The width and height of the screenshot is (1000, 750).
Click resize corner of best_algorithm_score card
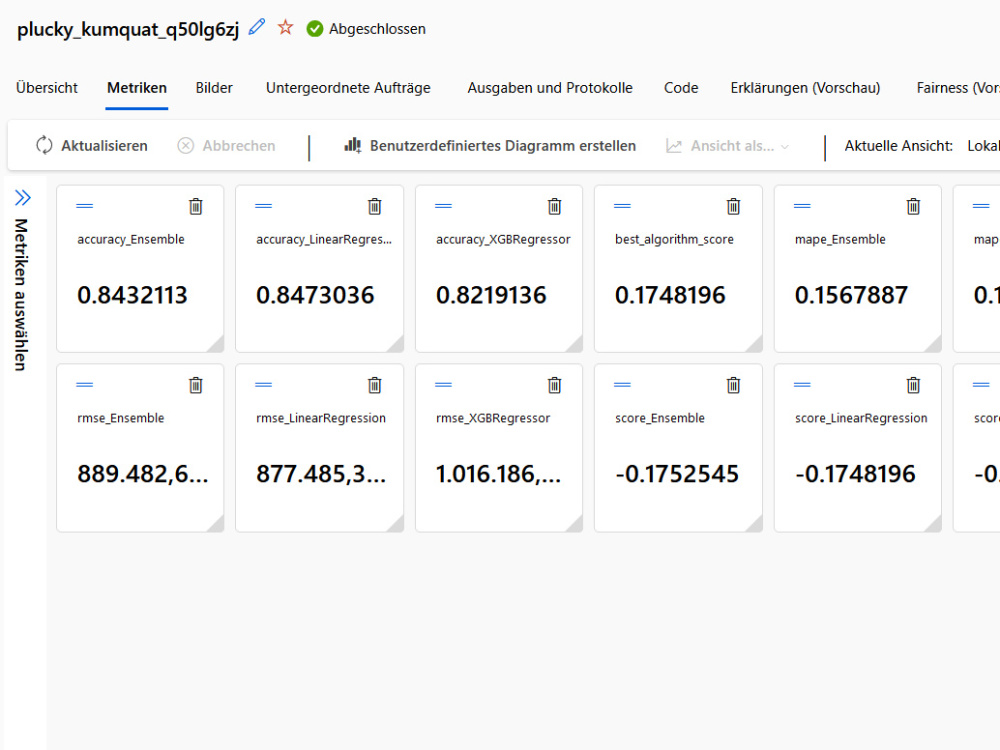[x=755, y=345]
